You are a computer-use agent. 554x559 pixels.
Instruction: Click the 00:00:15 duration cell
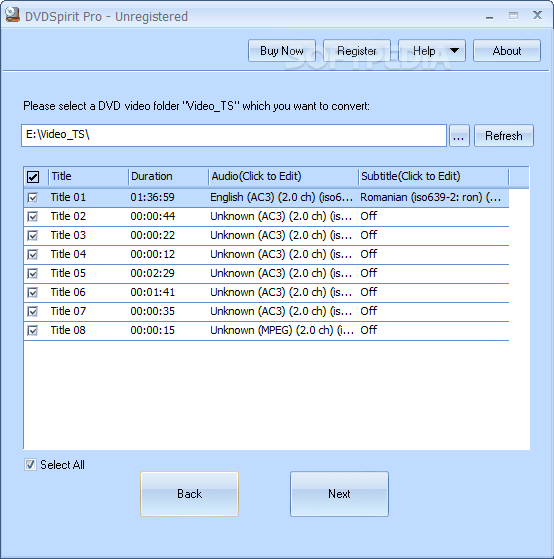point(153,330)
